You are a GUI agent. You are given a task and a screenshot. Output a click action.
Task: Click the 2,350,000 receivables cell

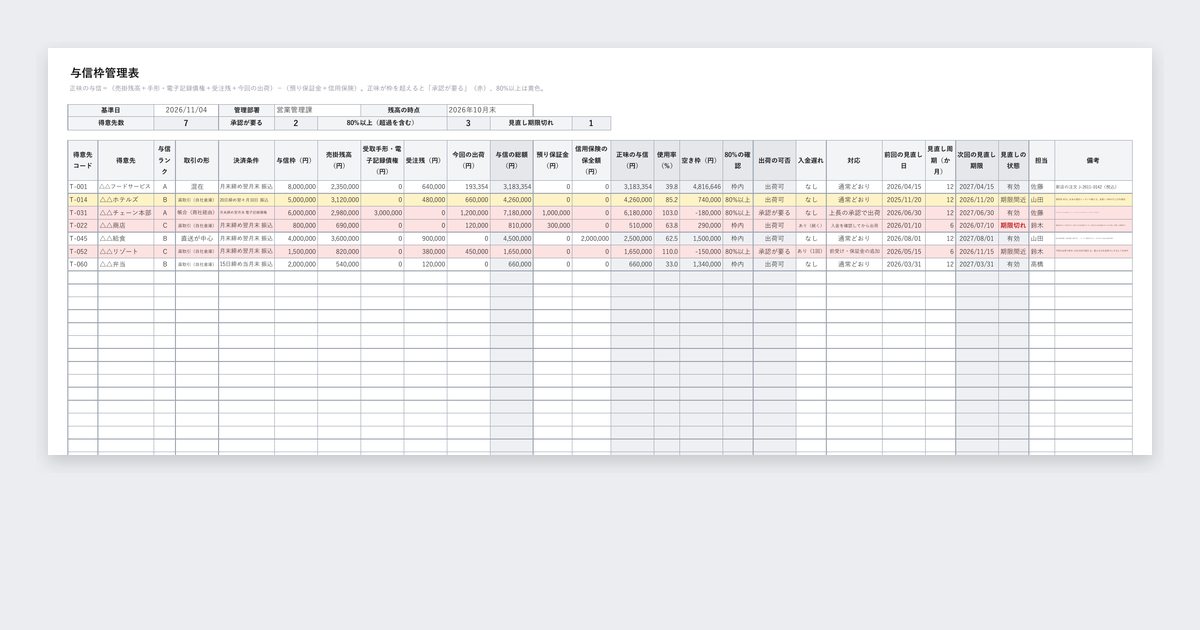340,187
